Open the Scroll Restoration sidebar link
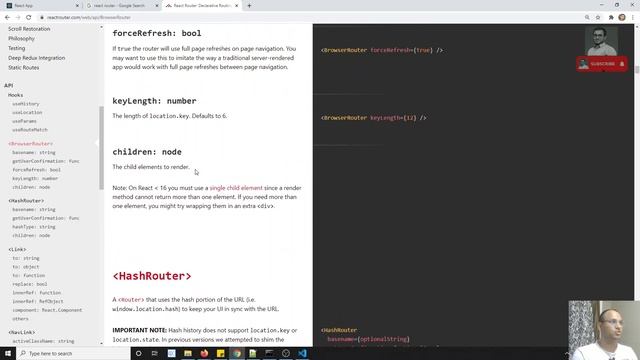Viewport: 640px width, 360px height. [29, 29]
